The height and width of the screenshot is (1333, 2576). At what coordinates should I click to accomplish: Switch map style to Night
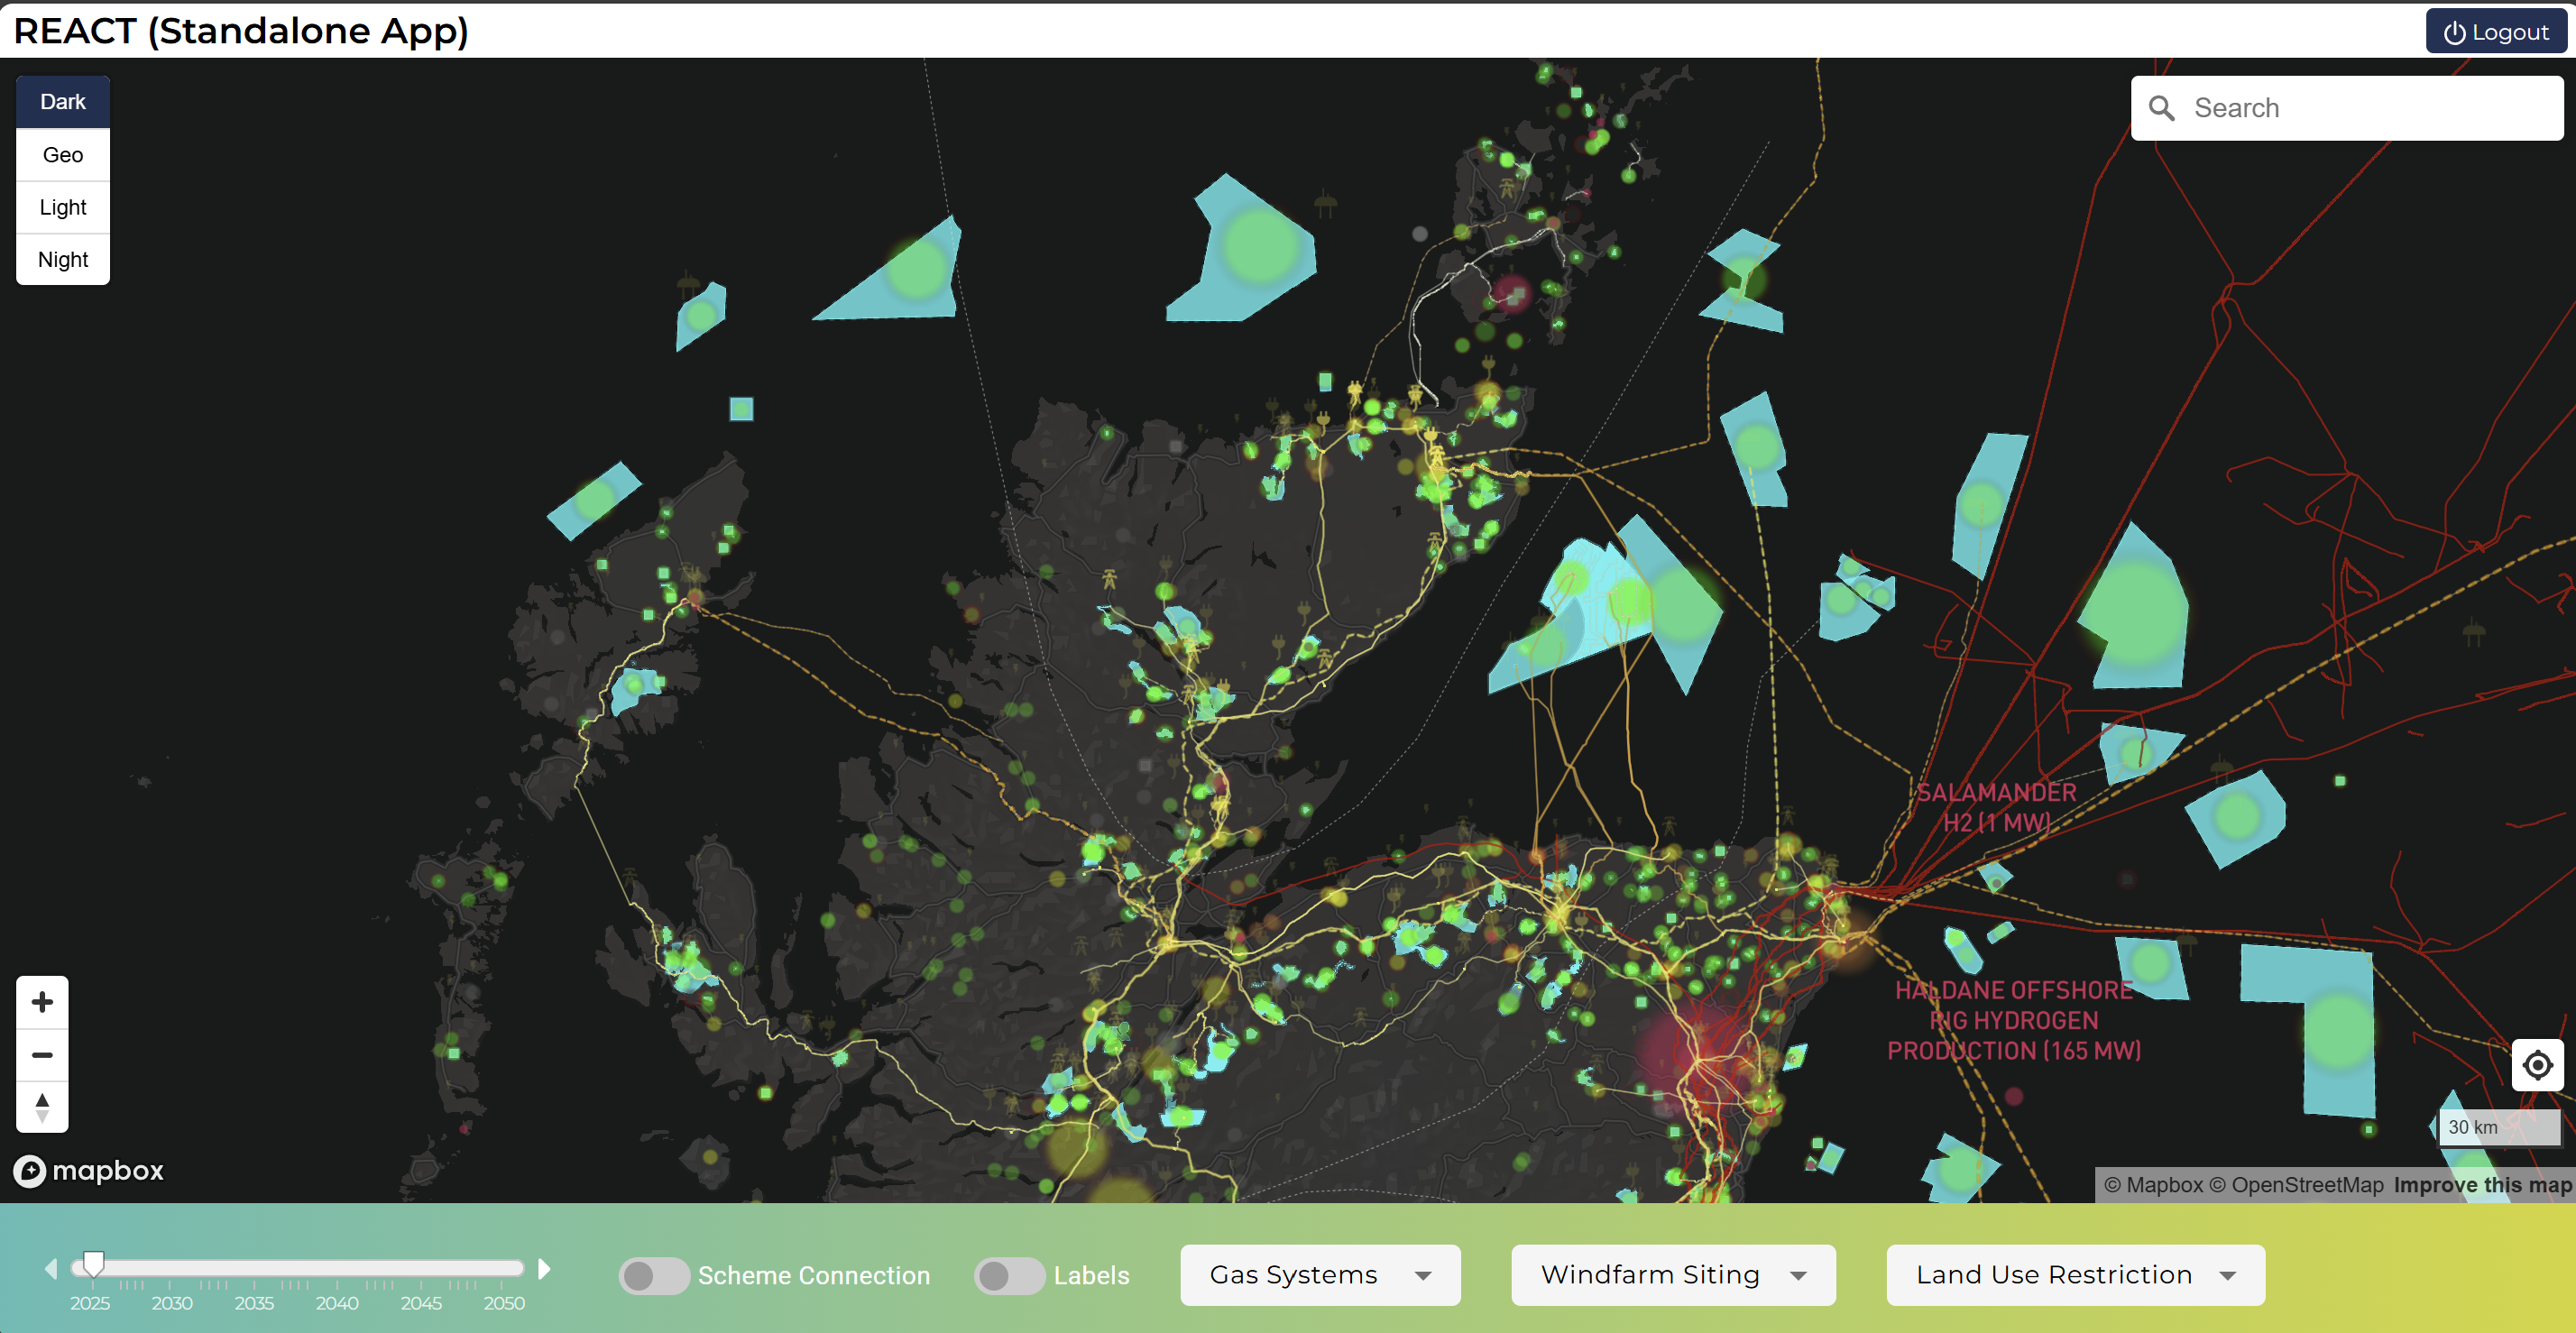pos(63,259)
